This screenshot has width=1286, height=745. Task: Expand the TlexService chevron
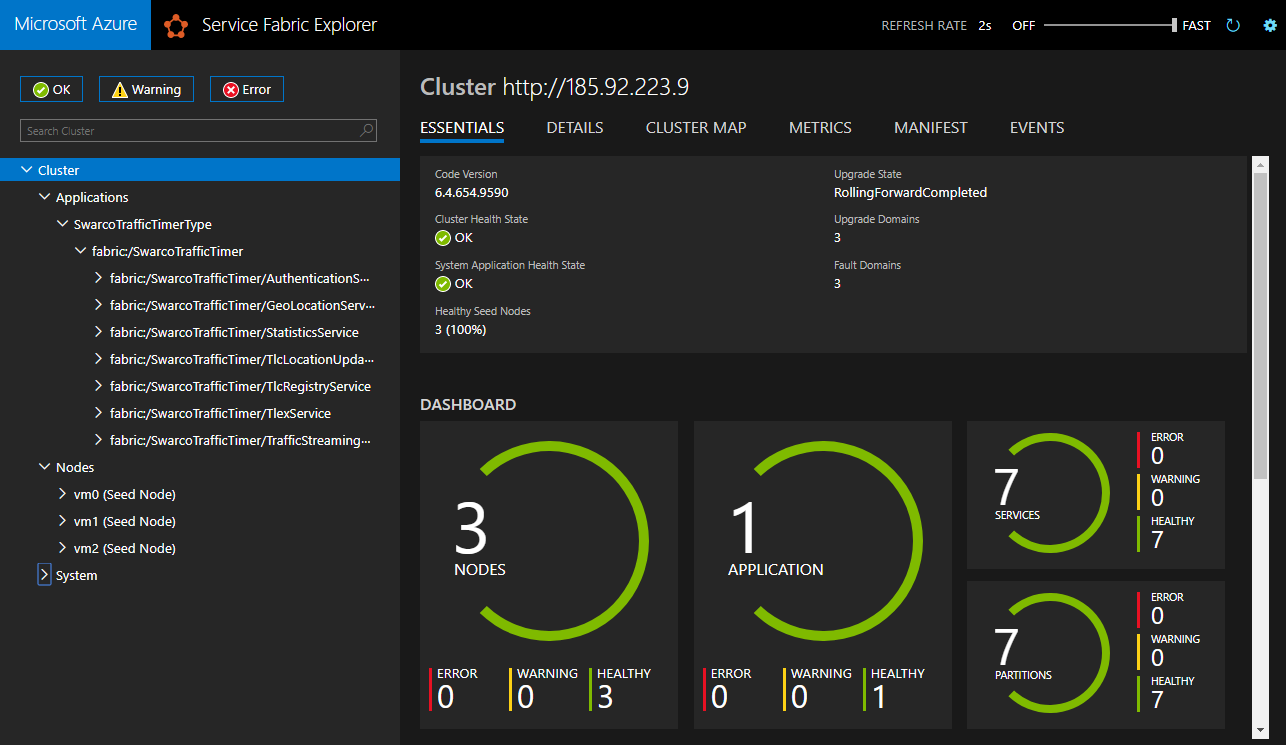[x=98, y=413]
